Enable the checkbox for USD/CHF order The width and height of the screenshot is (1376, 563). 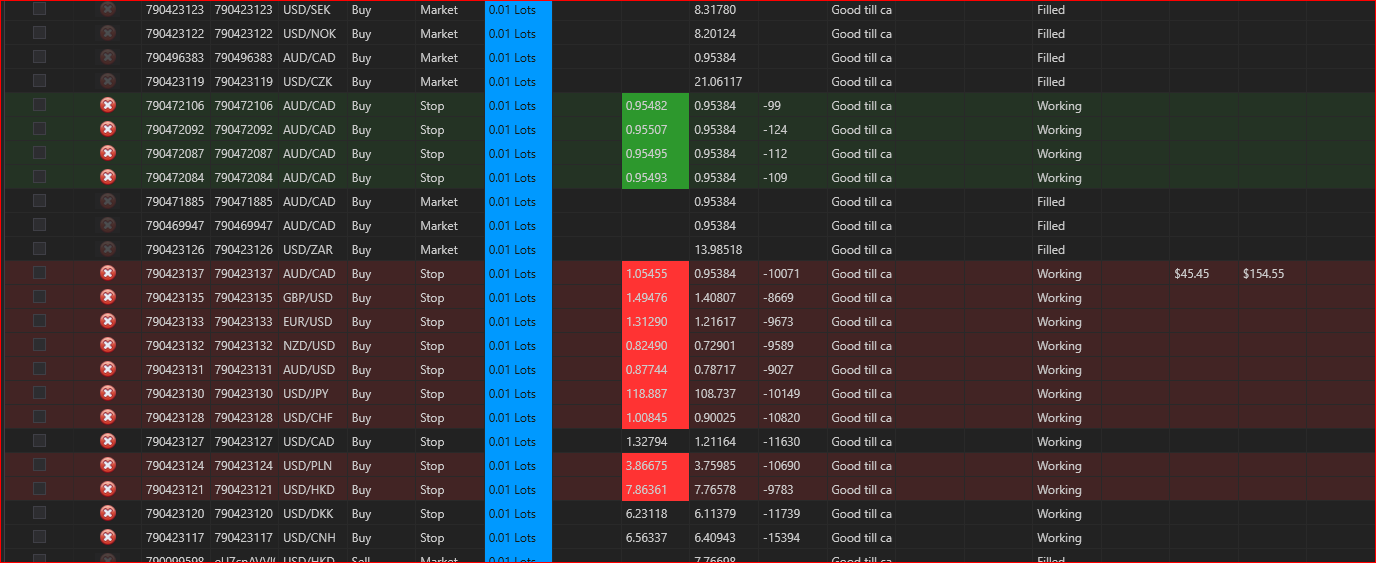[x=40, y=417]
